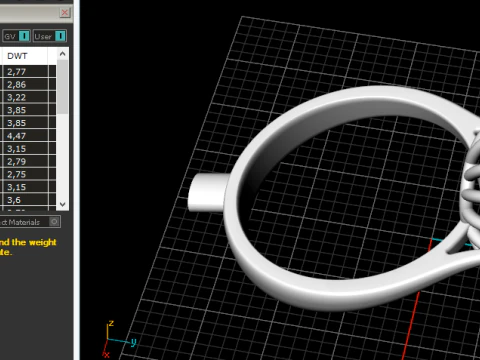Click the materials list scrollbar thumb

pos(62,87)
